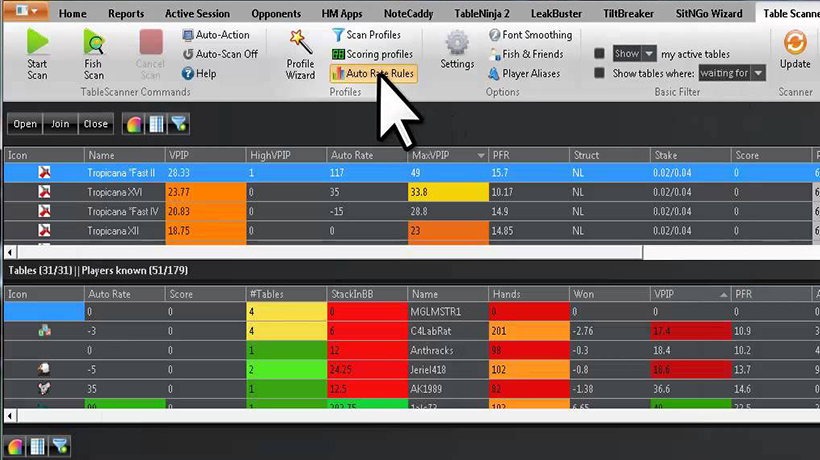Click the Open table button
This screenshot has height=460, width=820.
click(x=25, y=124)
